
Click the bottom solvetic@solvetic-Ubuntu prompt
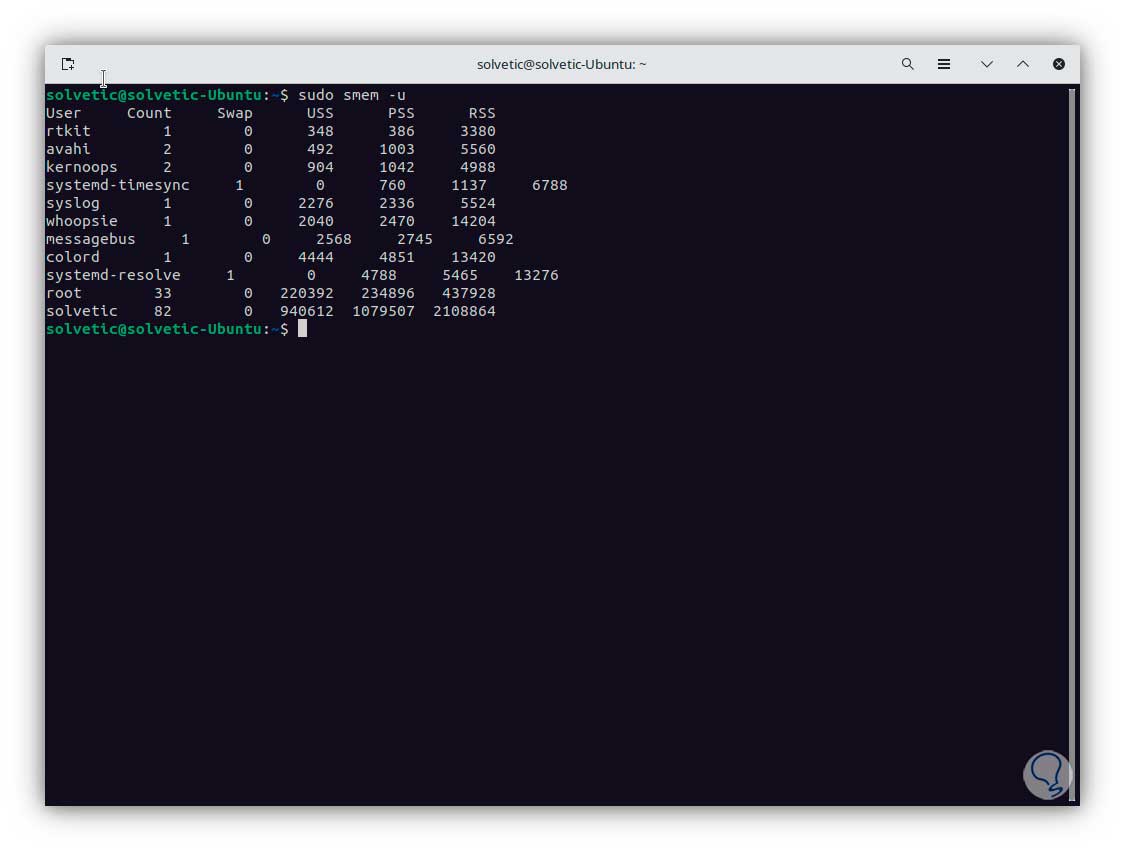[x=167, y=329]
